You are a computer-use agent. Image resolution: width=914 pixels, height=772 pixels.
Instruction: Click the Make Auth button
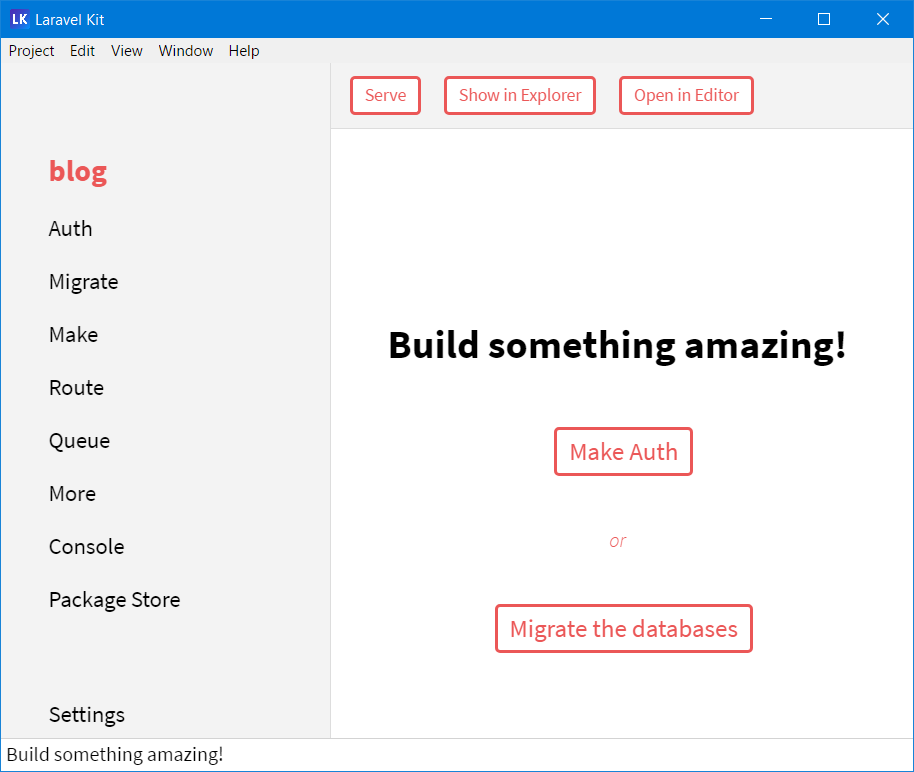click(x=623, y=452)
